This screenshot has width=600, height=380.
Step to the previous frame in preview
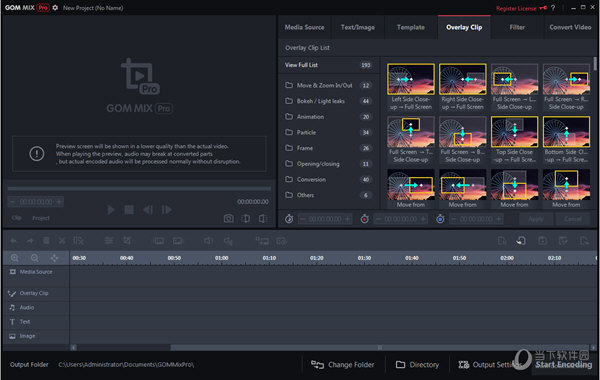click(x=148, y=210)
